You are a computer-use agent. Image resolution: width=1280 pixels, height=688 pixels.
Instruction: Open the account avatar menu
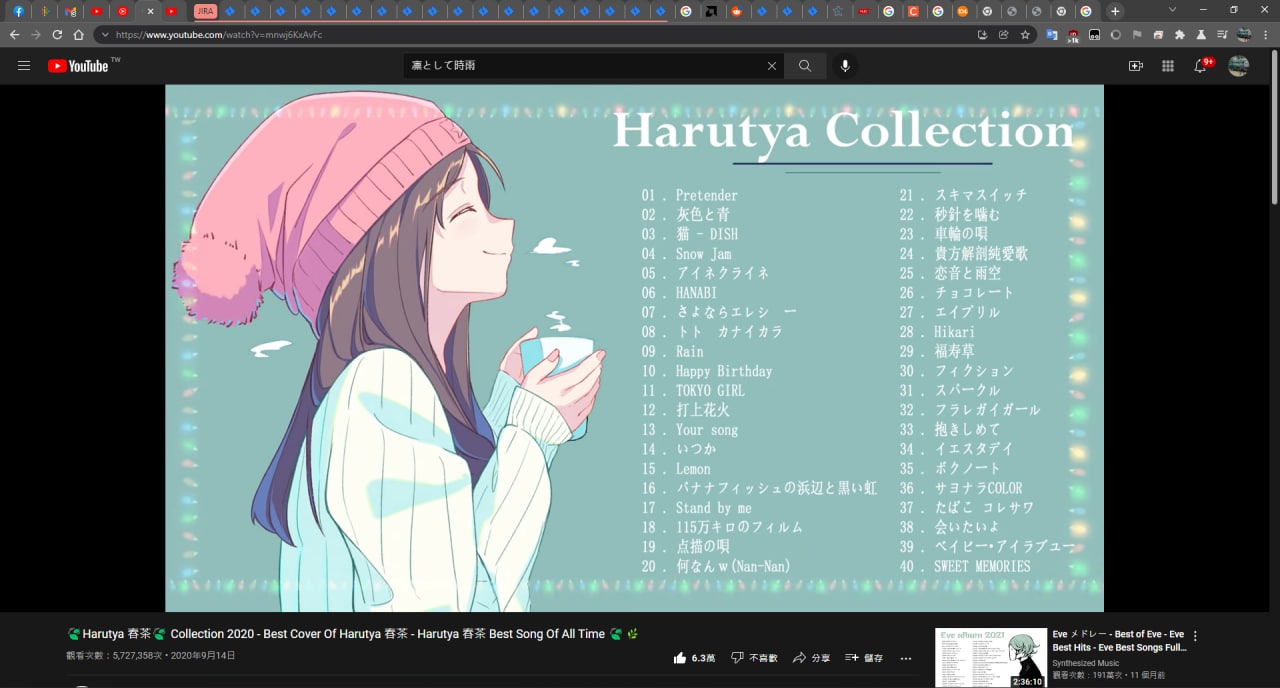(1238, 66)
